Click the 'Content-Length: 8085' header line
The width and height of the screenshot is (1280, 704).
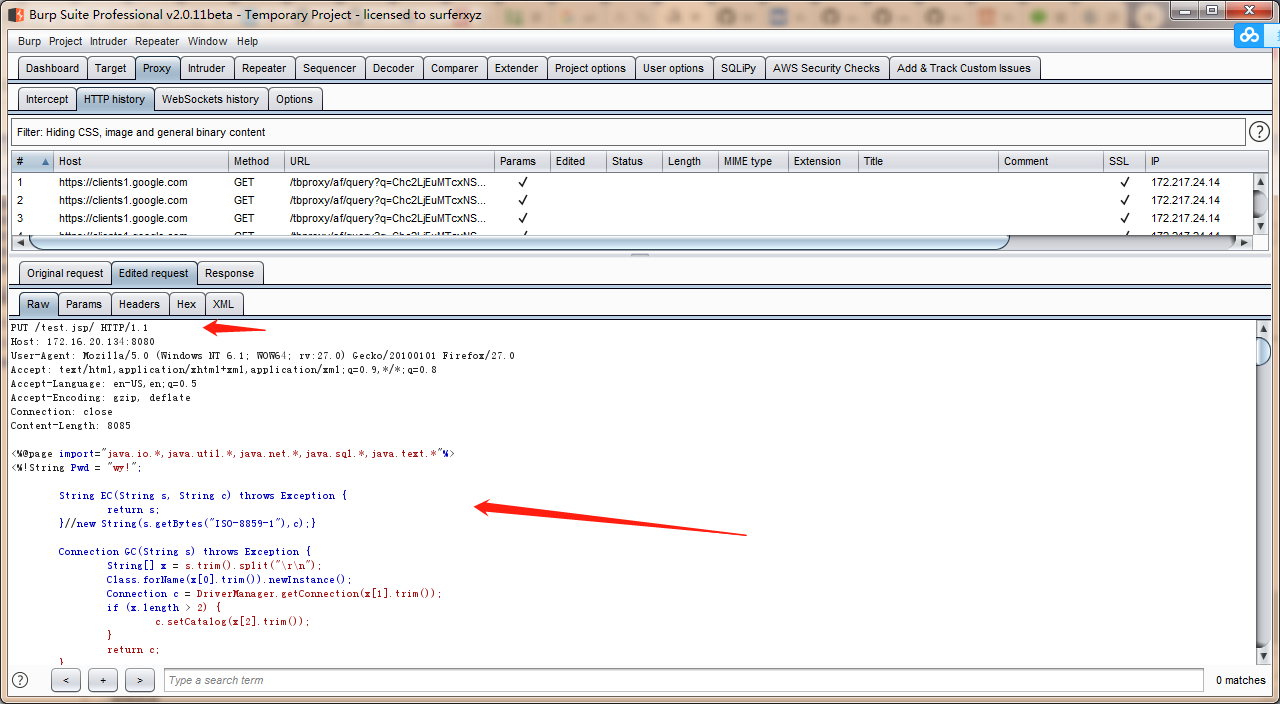(x=71, y=426)
